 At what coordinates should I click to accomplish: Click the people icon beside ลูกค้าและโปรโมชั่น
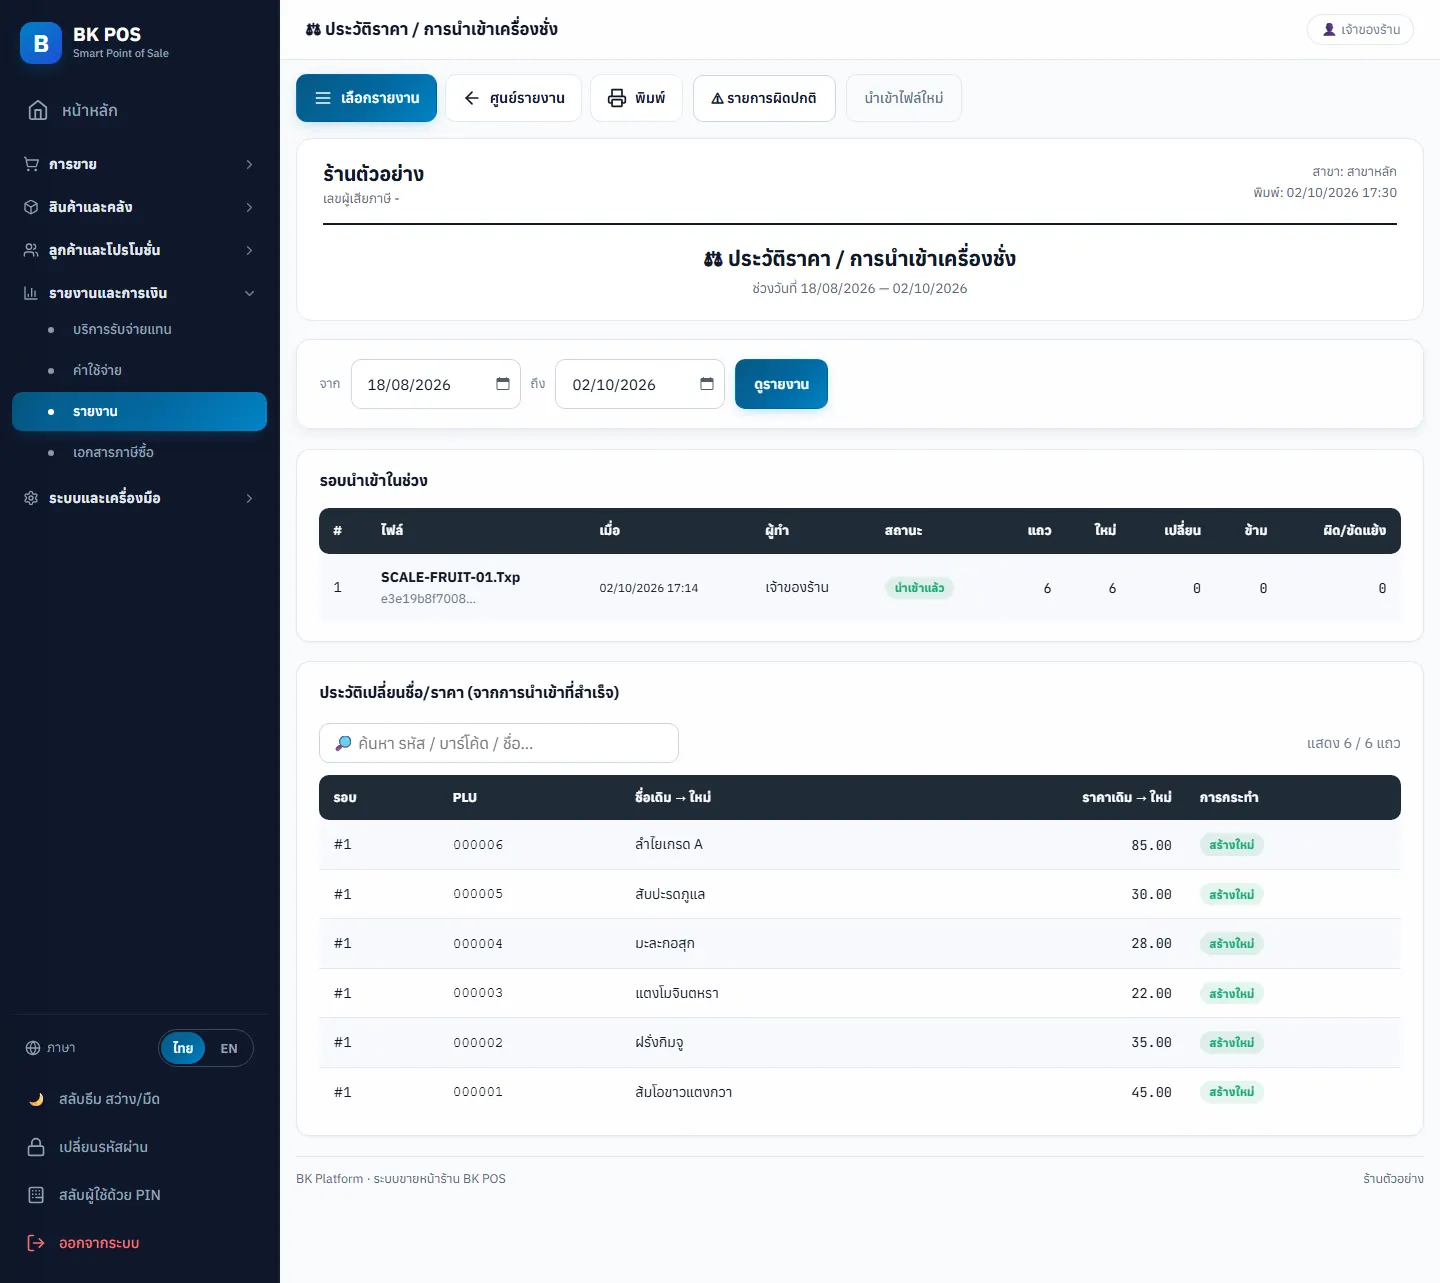click(31, 250)
